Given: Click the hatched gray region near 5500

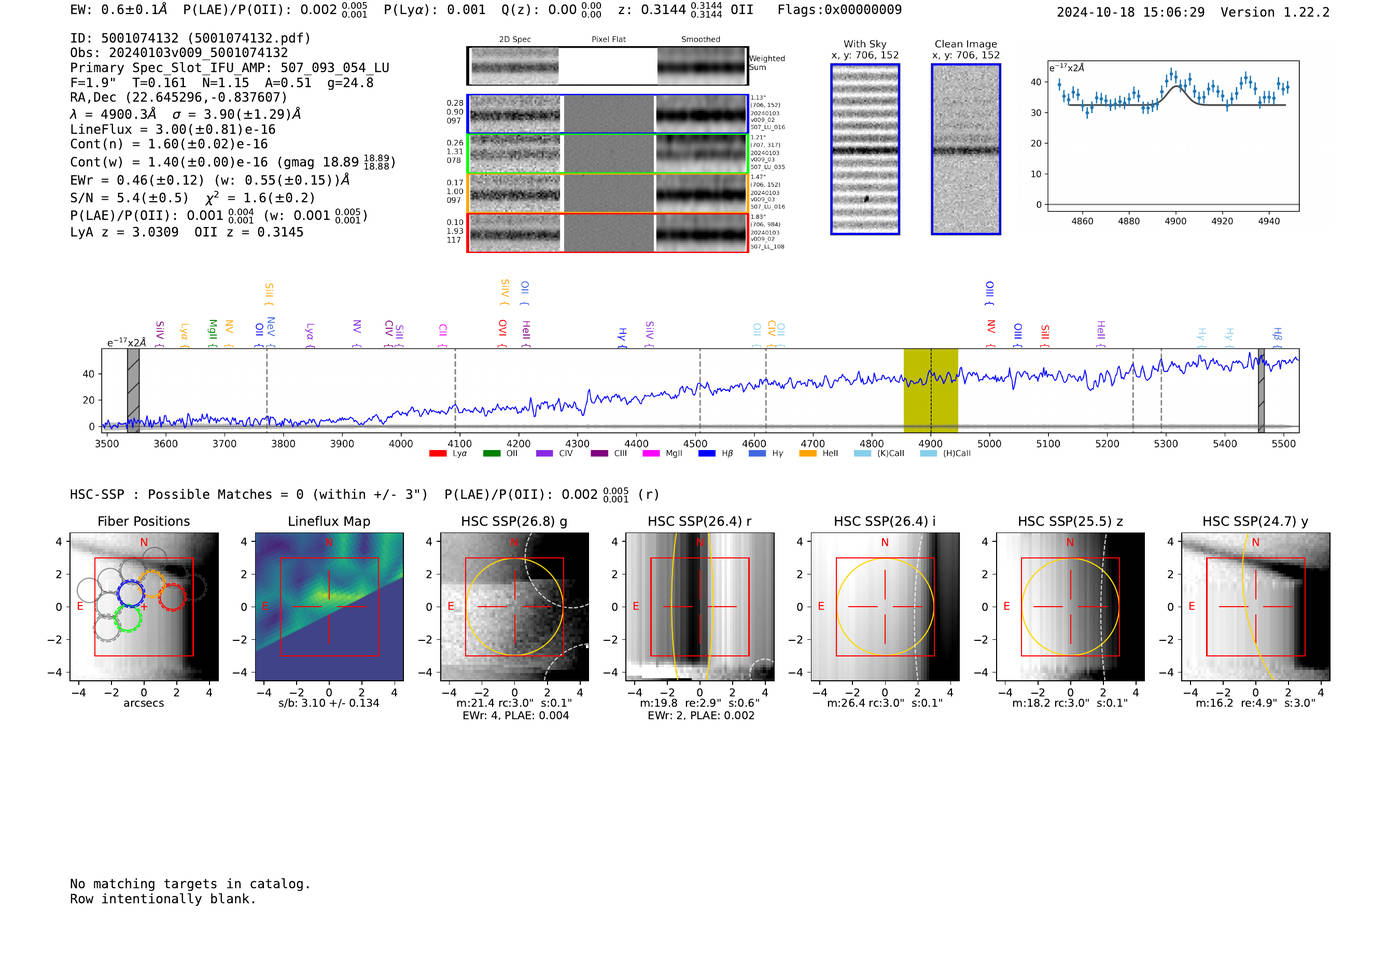Looking at the screenshot, I should point(1261,390).
